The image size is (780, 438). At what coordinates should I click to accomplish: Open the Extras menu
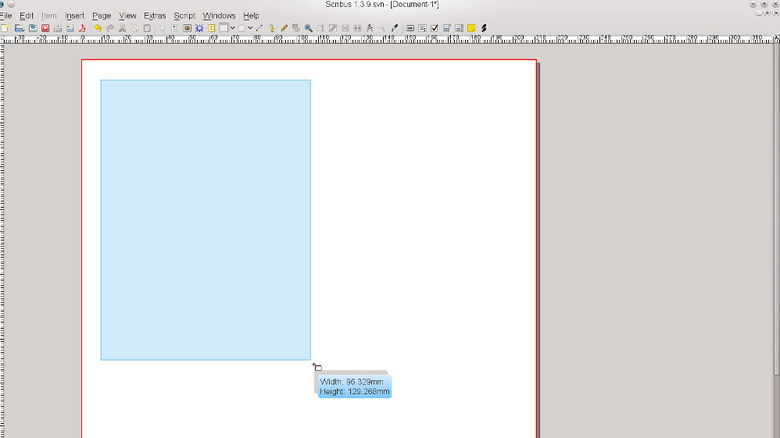click(155, 16)
